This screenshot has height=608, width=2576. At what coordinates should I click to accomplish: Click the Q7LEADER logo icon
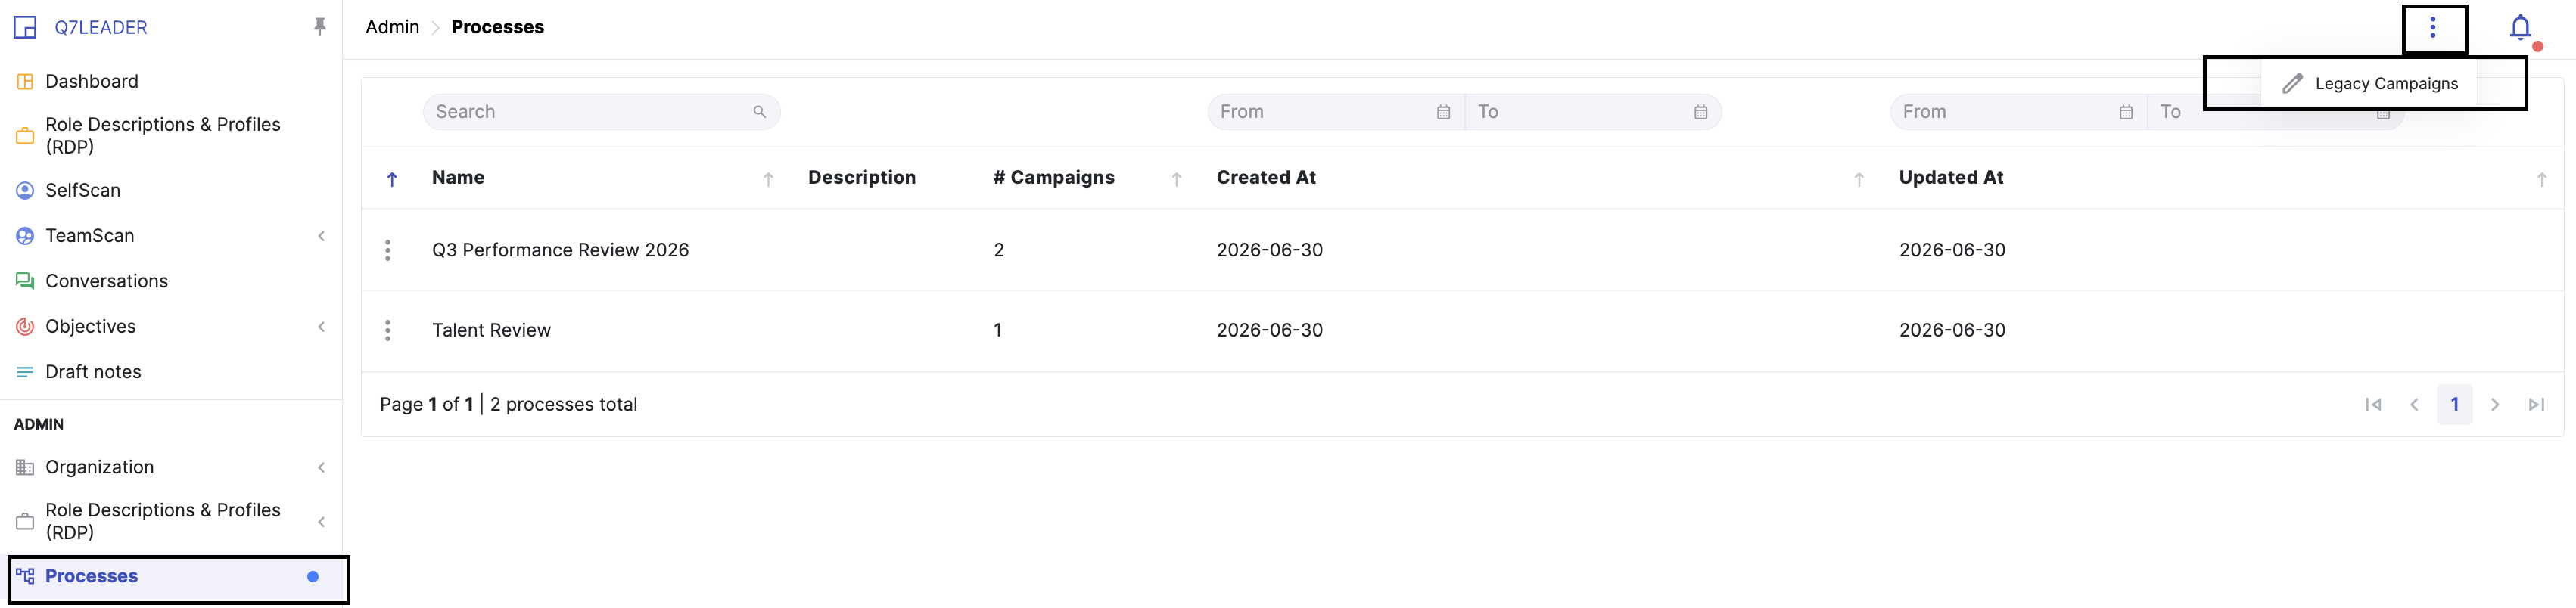(x=25, y=27)
